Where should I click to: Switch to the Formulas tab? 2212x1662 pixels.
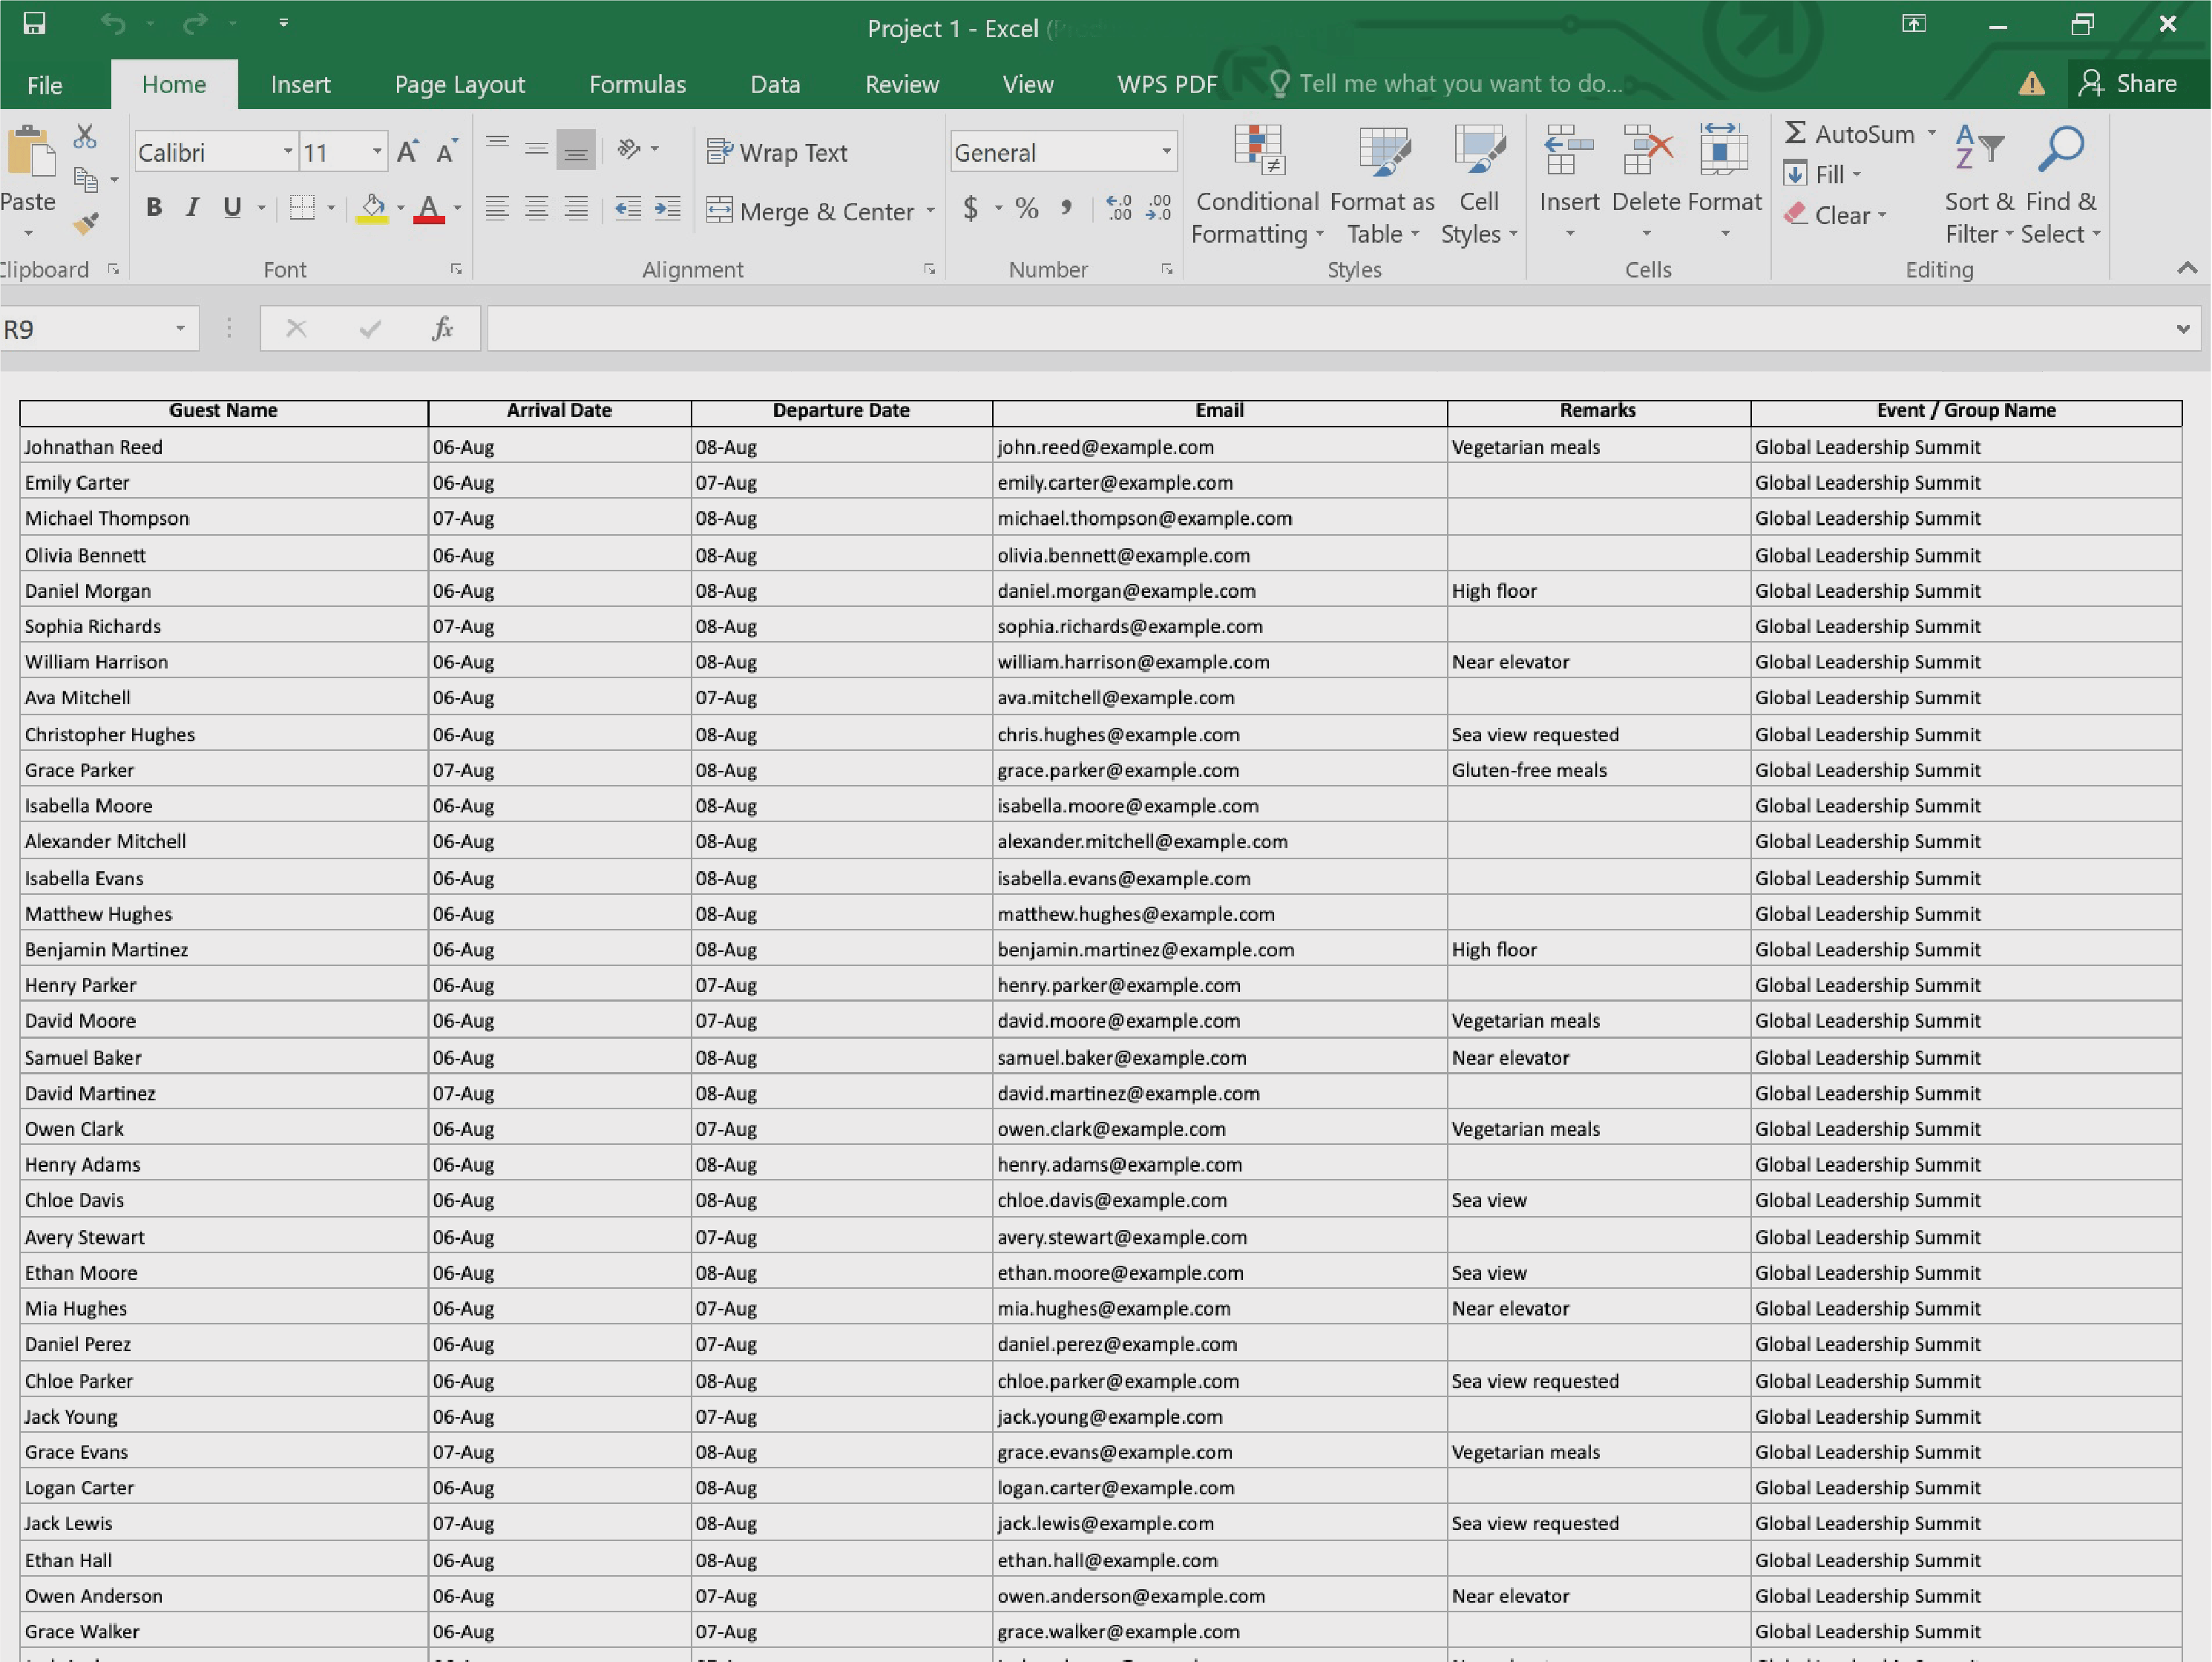pyautogui.click(x=637, y=84)
